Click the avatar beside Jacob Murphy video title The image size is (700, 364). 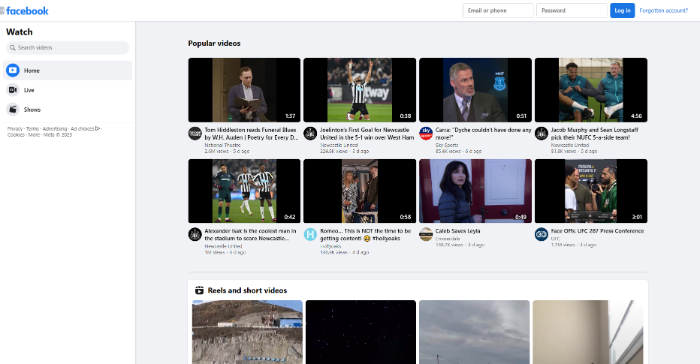pos(542,133)
